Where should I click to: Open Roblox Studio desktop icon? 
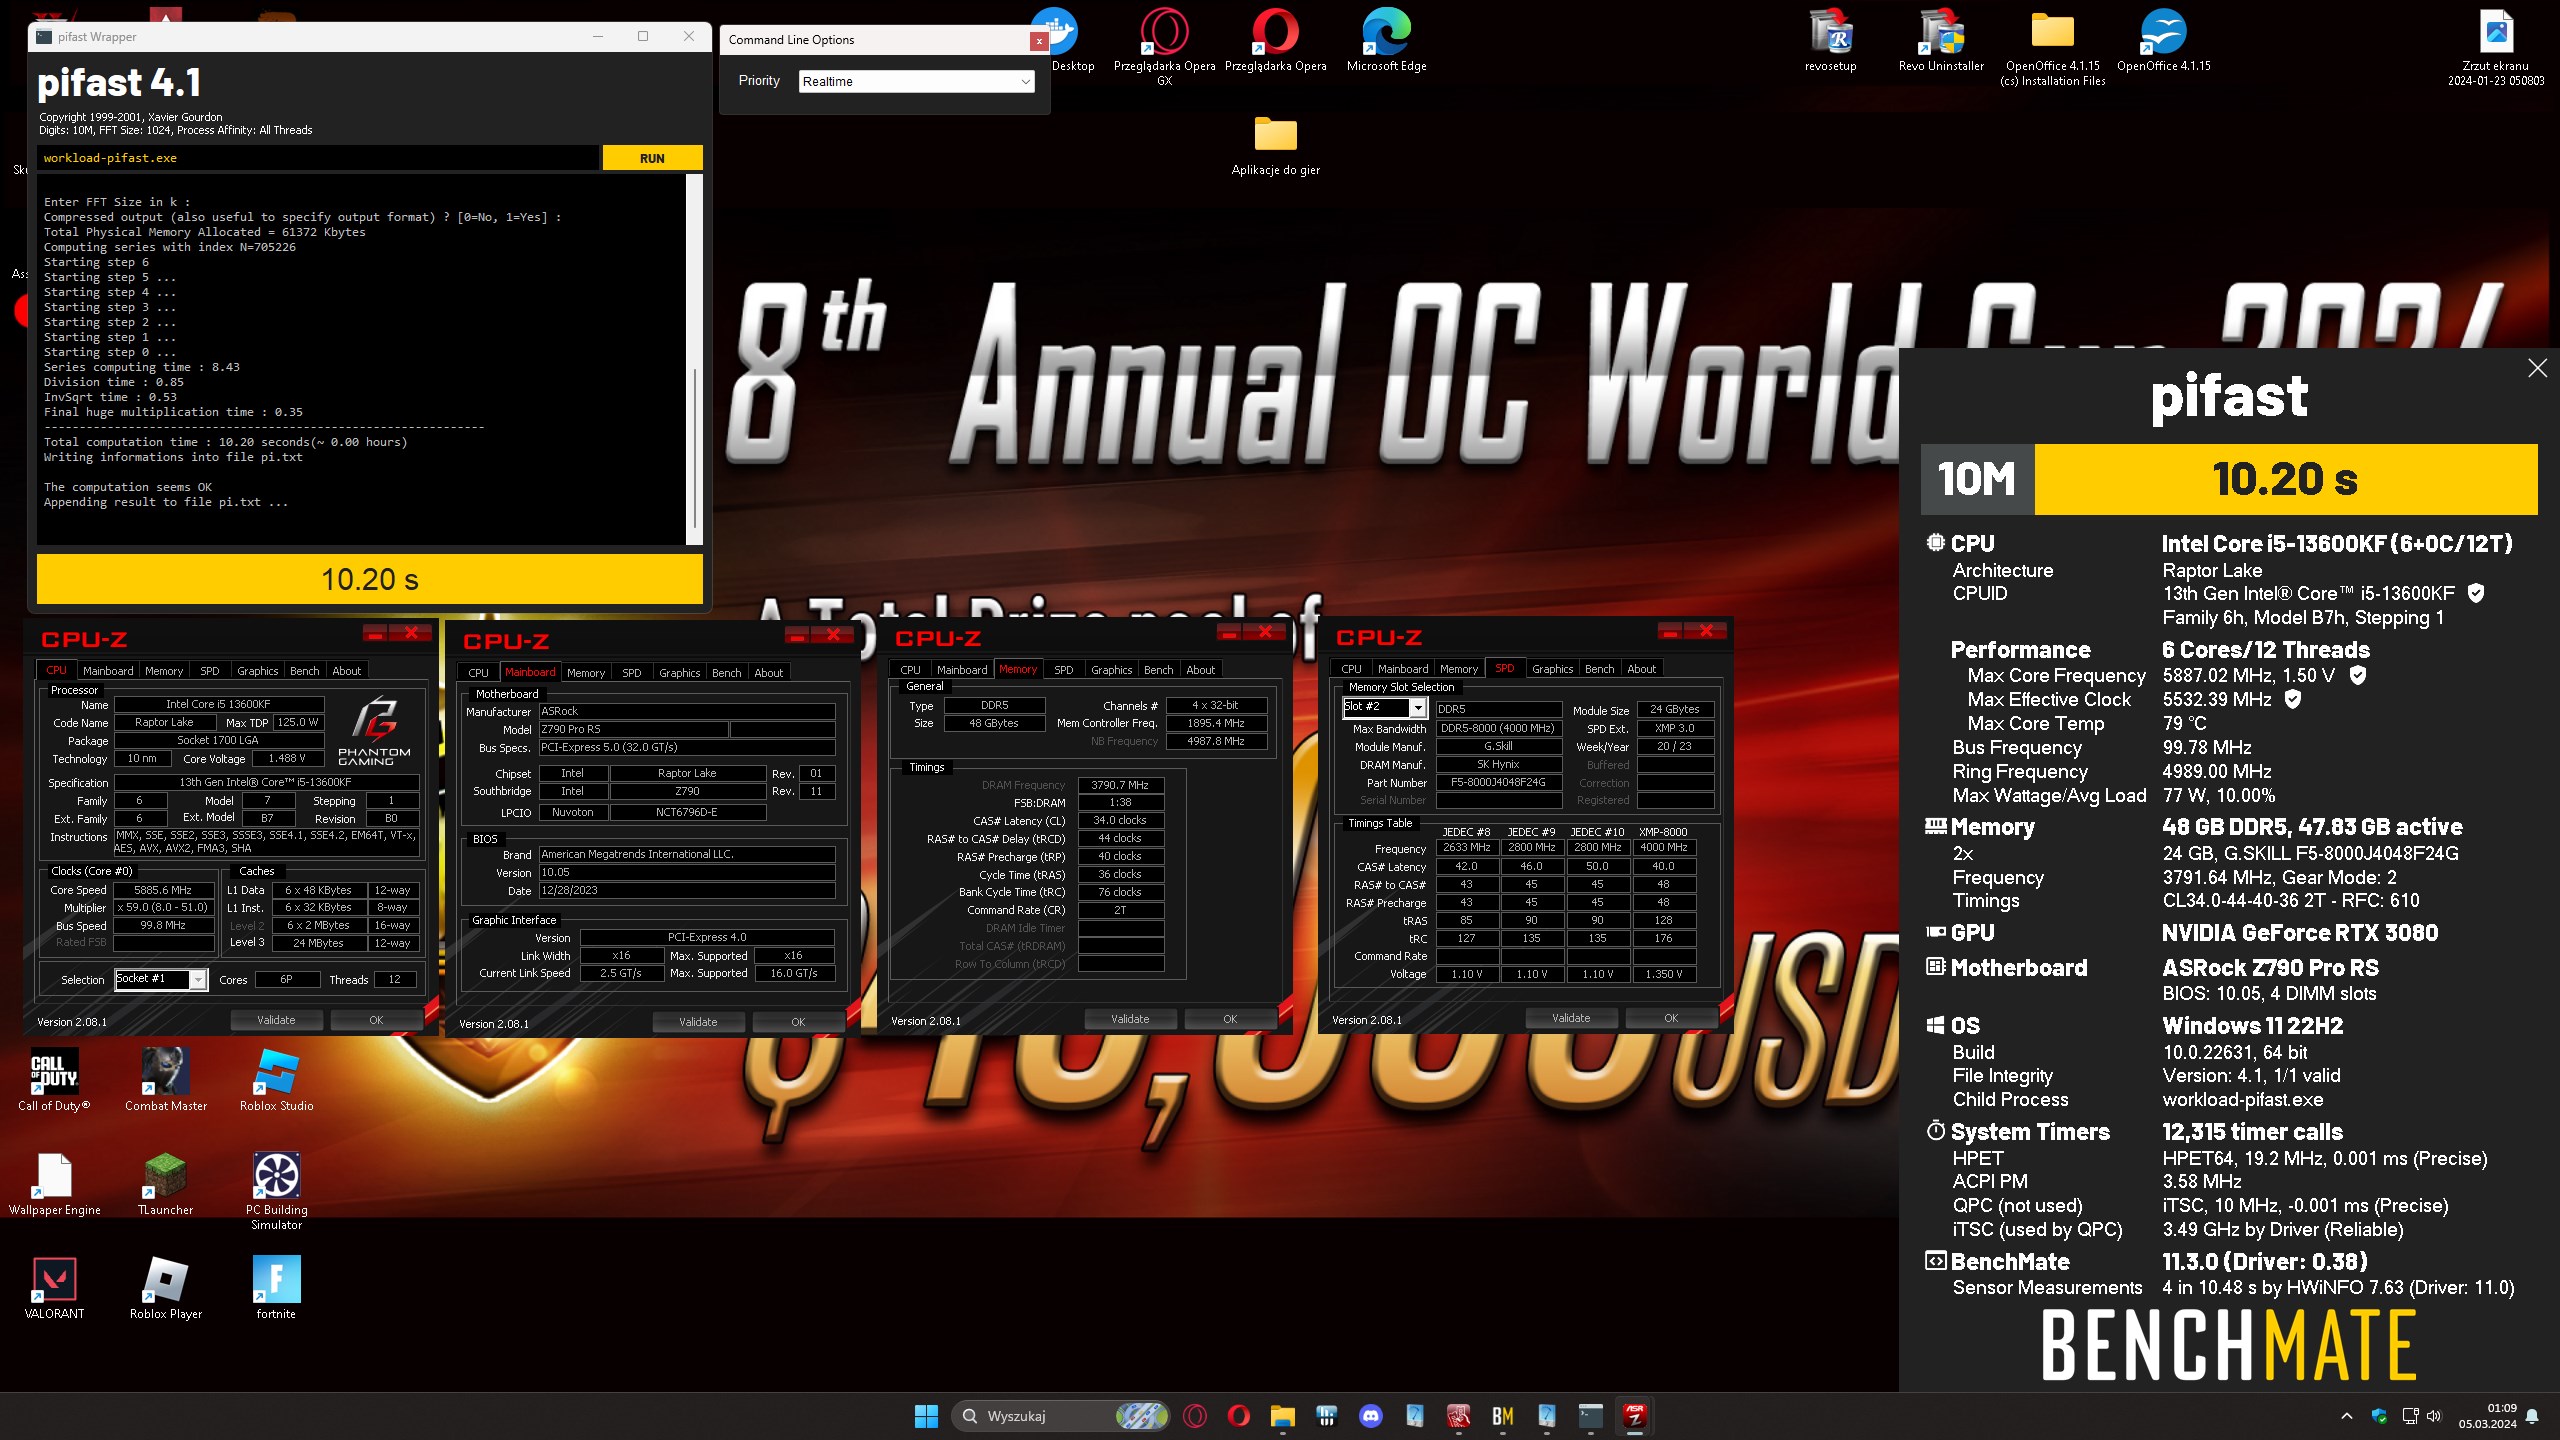[277, 1078]
